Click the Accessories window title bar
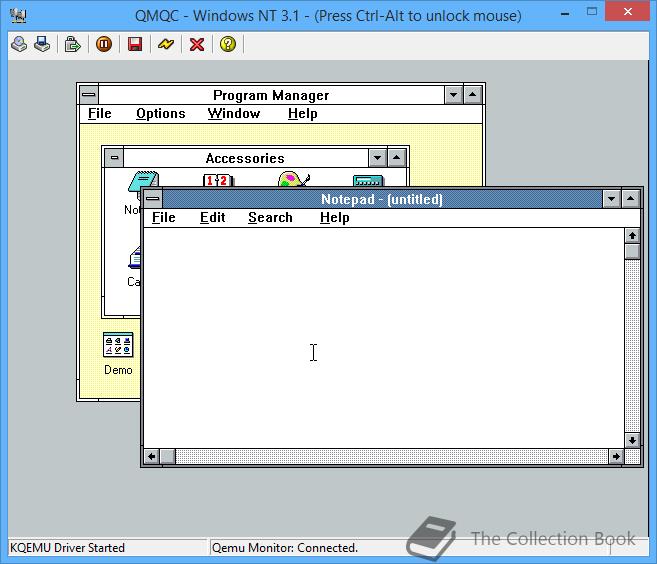This screenshot has width=657, height=564. click(245, 158)
